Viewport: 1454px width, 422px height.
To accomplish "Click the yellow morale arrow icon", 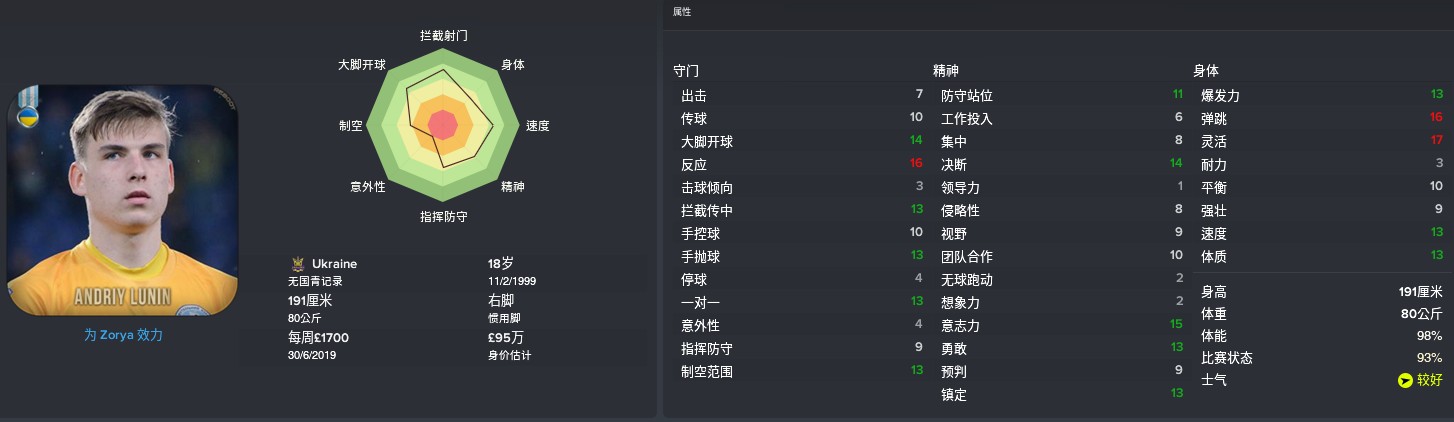I will 1406,380.
